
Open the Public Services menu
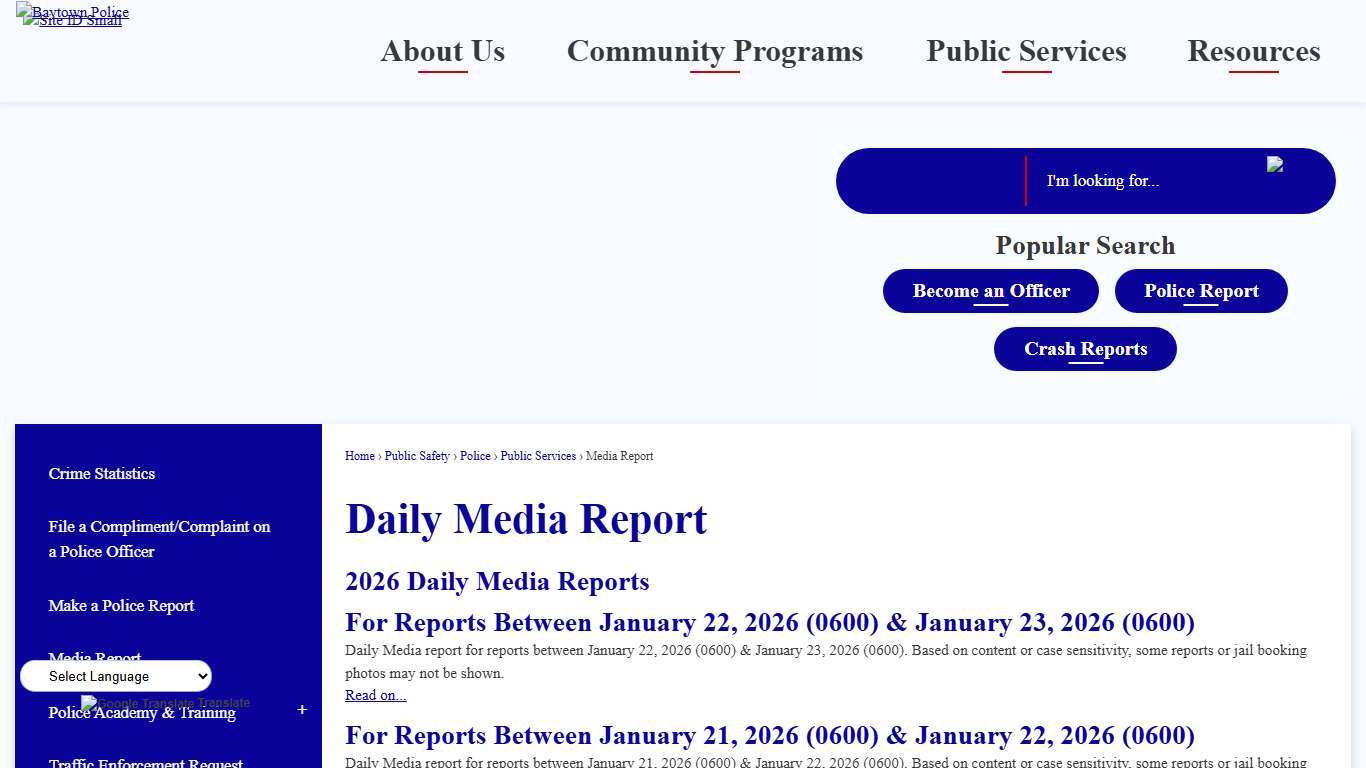pyautogui.click(x=1025, y=52)
